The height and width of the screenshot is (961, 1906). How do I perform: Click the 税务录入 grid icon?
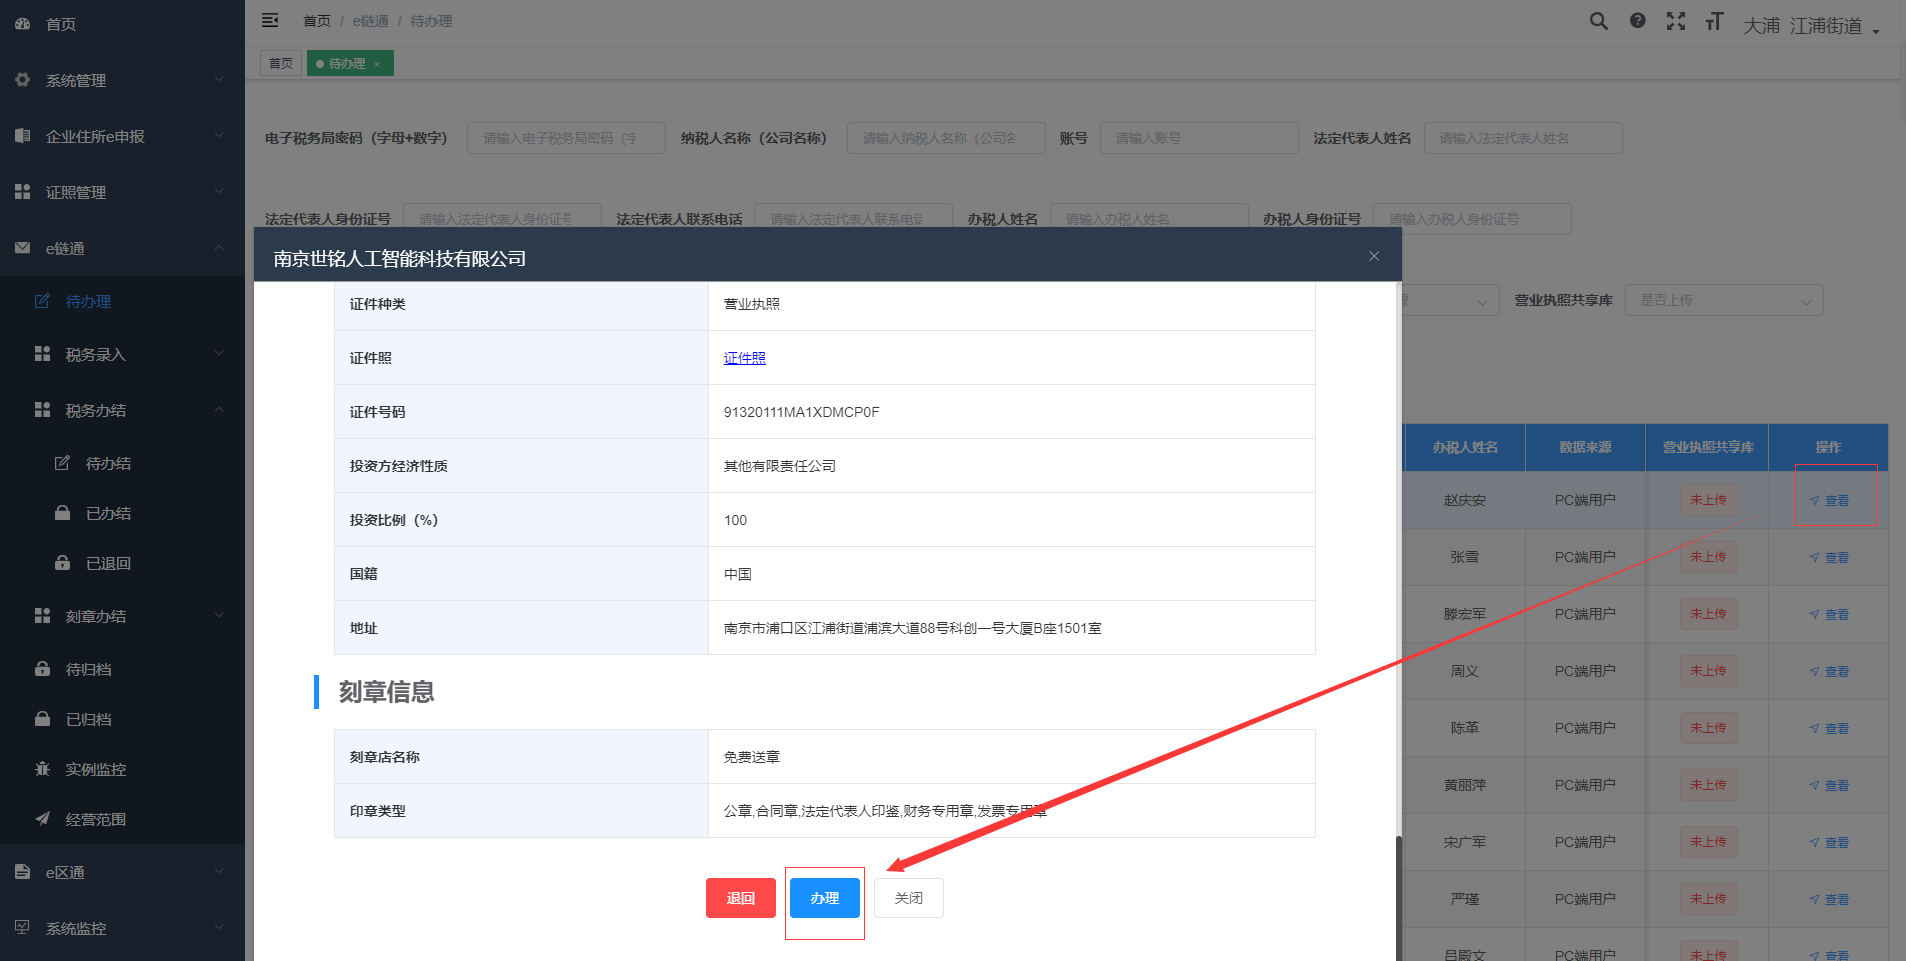[42, 353]
